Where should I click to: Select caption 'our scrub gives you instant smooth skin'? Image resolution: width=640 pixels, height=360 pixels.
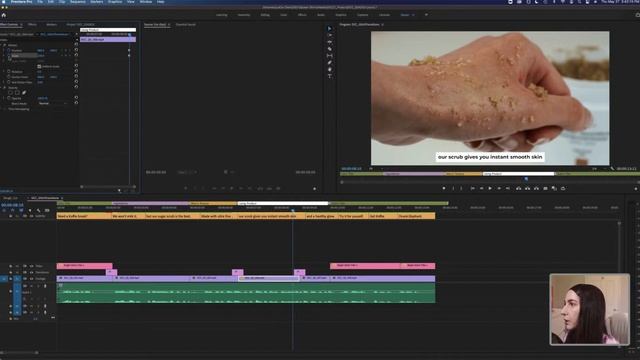tap(270, 216)
